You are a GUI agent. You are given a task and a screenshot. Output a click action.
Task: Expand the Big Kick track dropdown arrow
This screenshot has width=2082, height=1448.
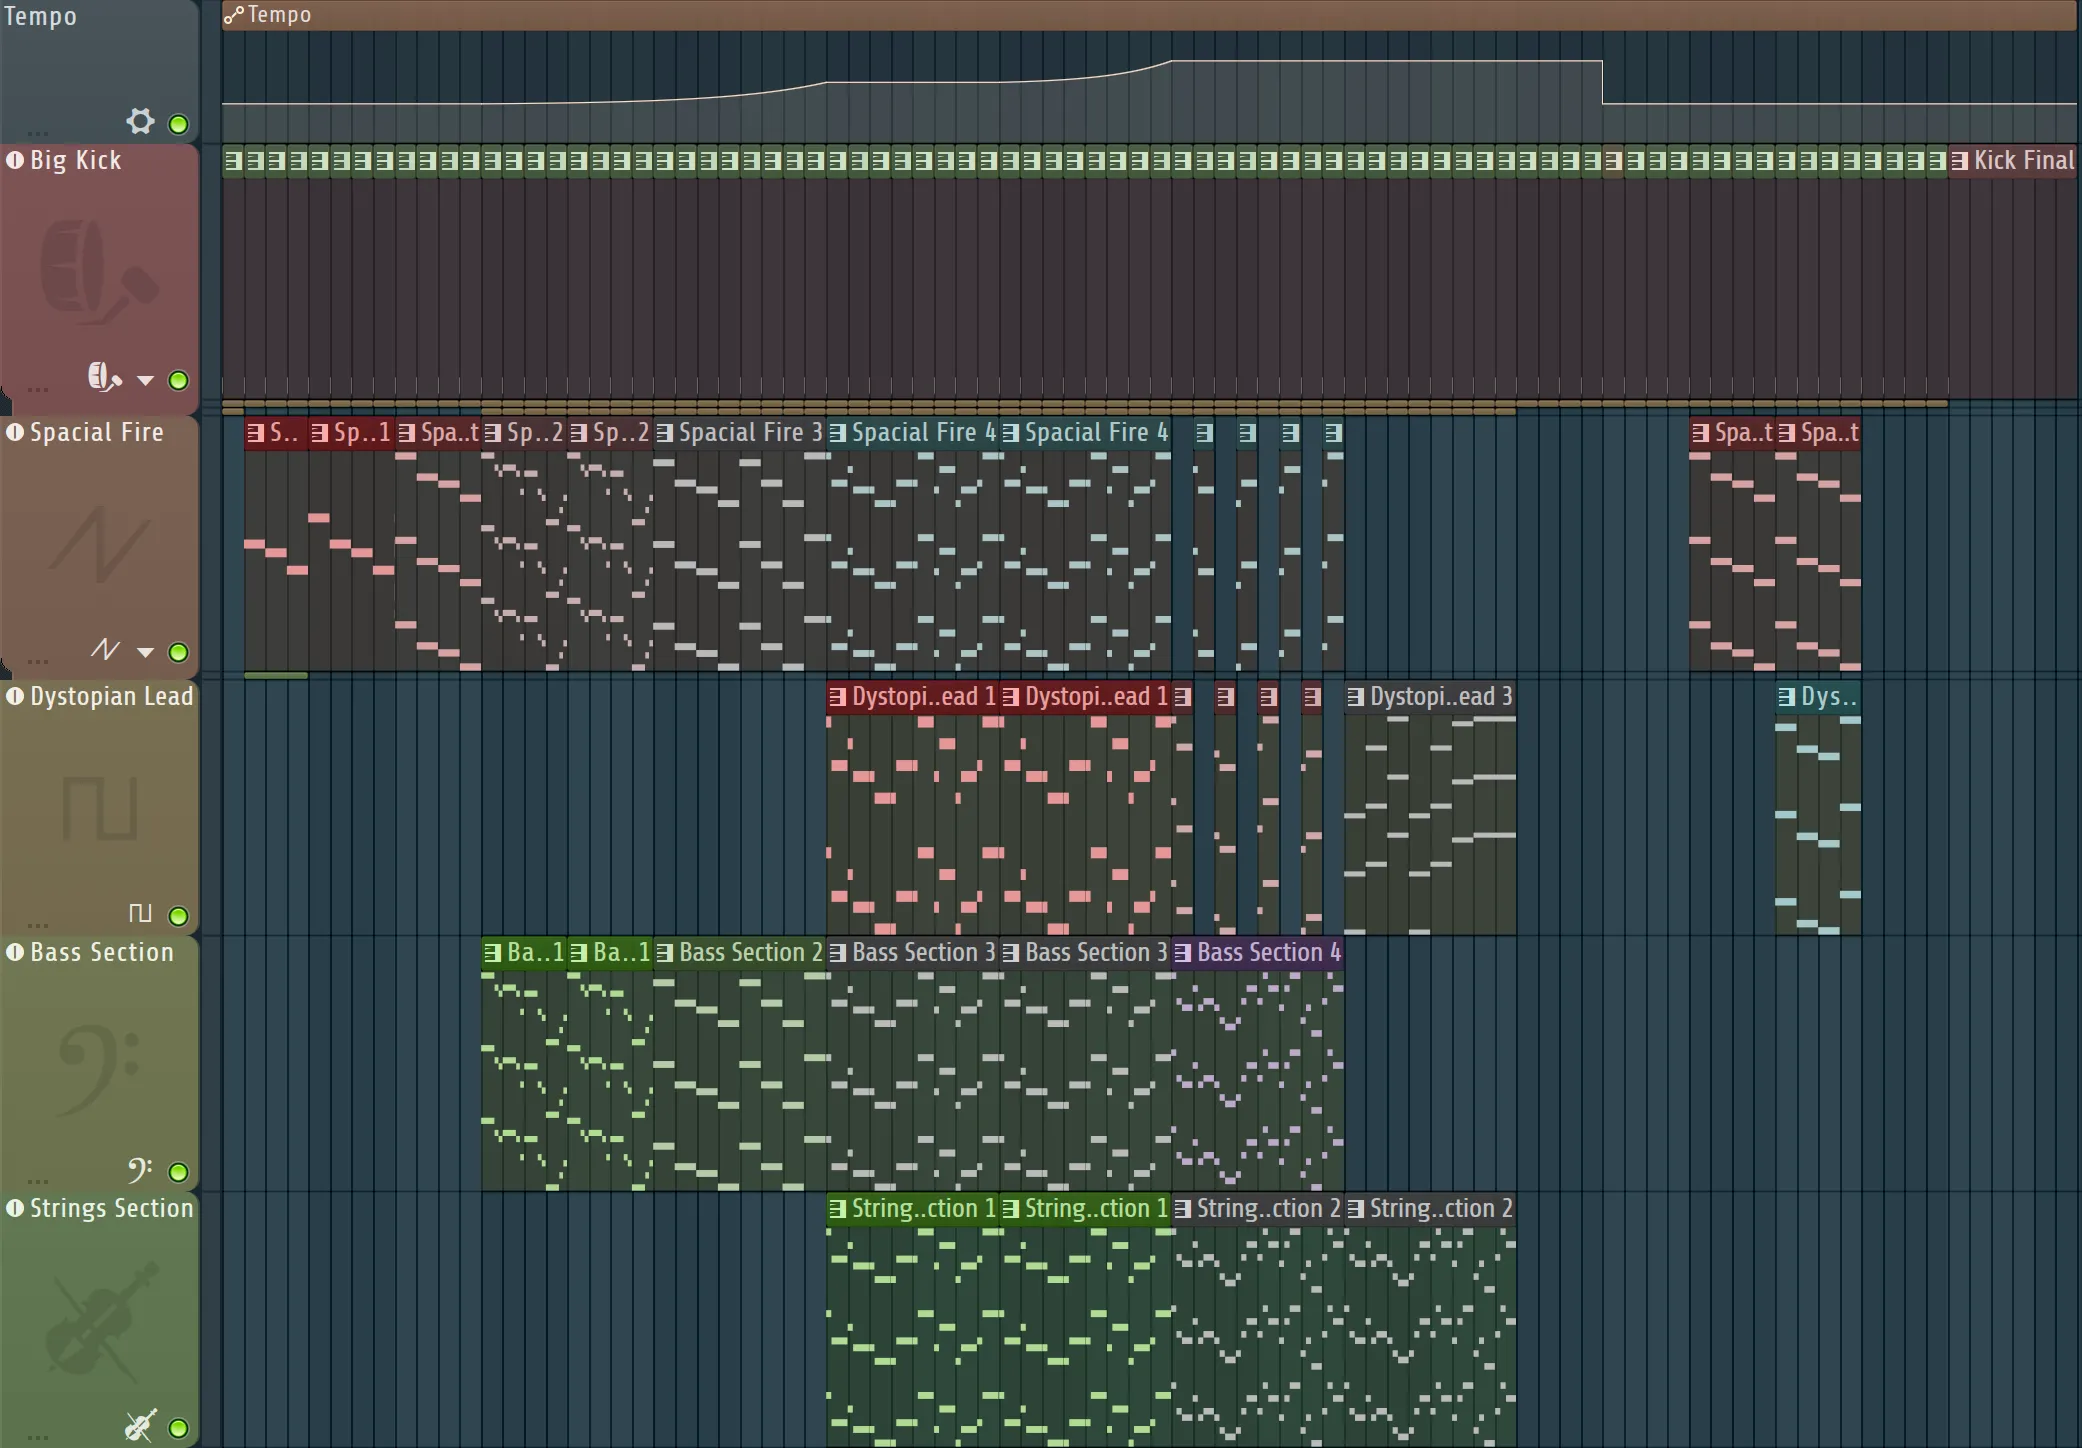click(146, 380)
